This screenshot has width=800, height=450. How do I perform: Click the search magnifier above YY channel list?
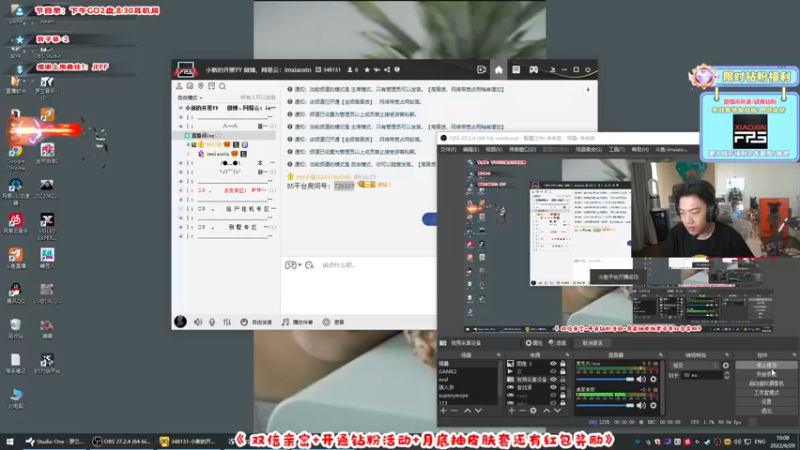click(x=222, y=86)
